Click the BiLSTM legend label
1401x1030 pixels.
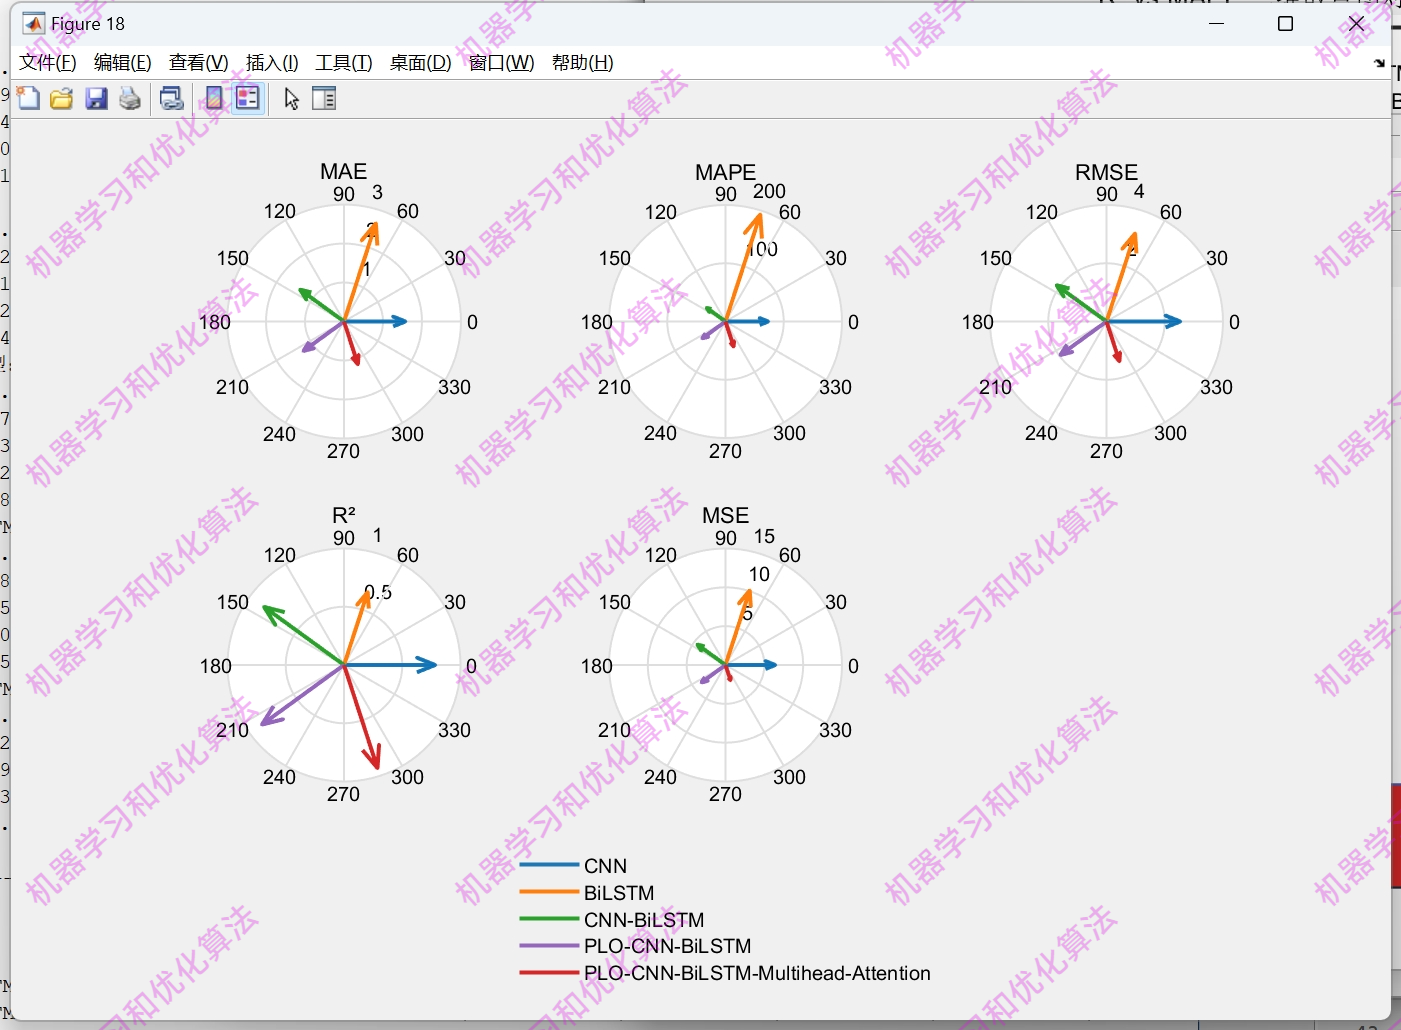[x=619, y=893]
